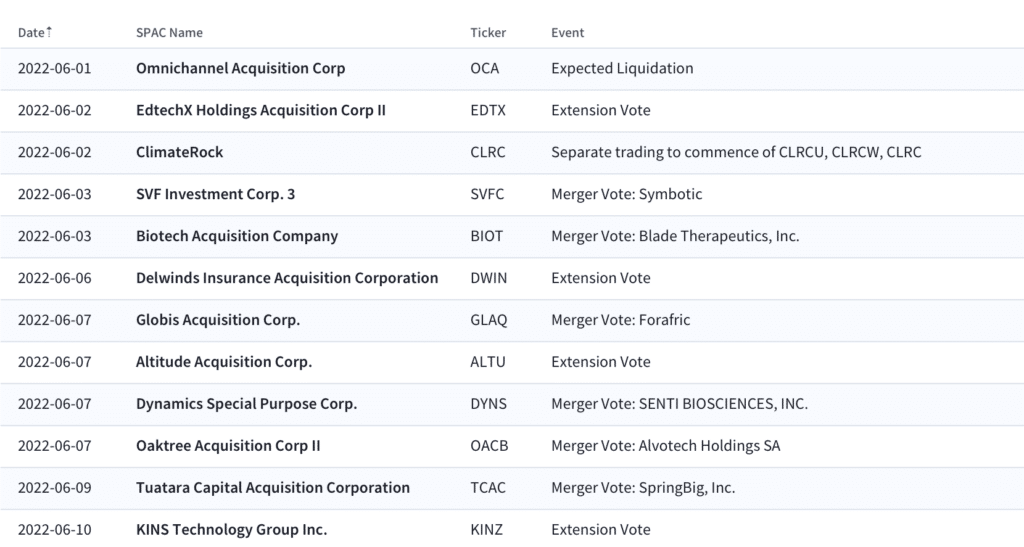Click the Ticker column header
1024x547 pixels.
click(488, 33)
